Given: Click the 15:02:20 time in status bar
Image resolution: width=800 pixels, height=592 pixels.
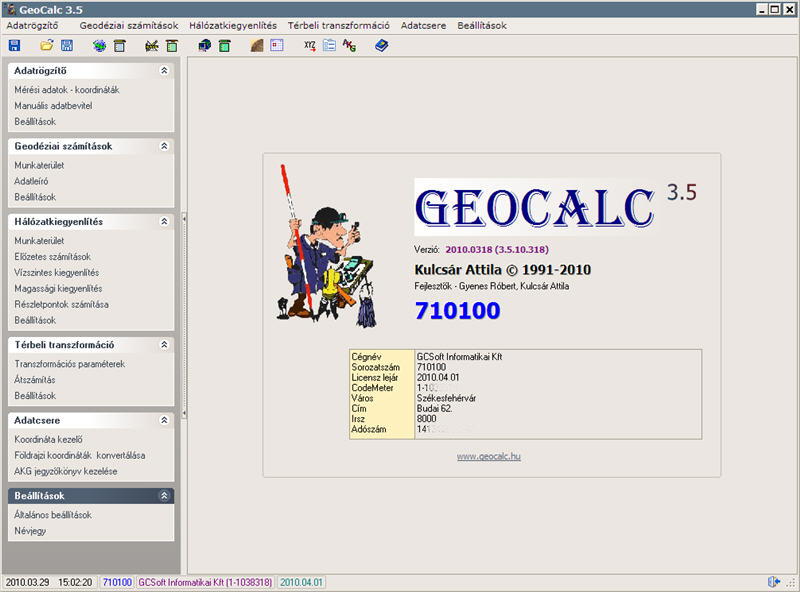Looking at the screenshot, I should pos(75,582).
